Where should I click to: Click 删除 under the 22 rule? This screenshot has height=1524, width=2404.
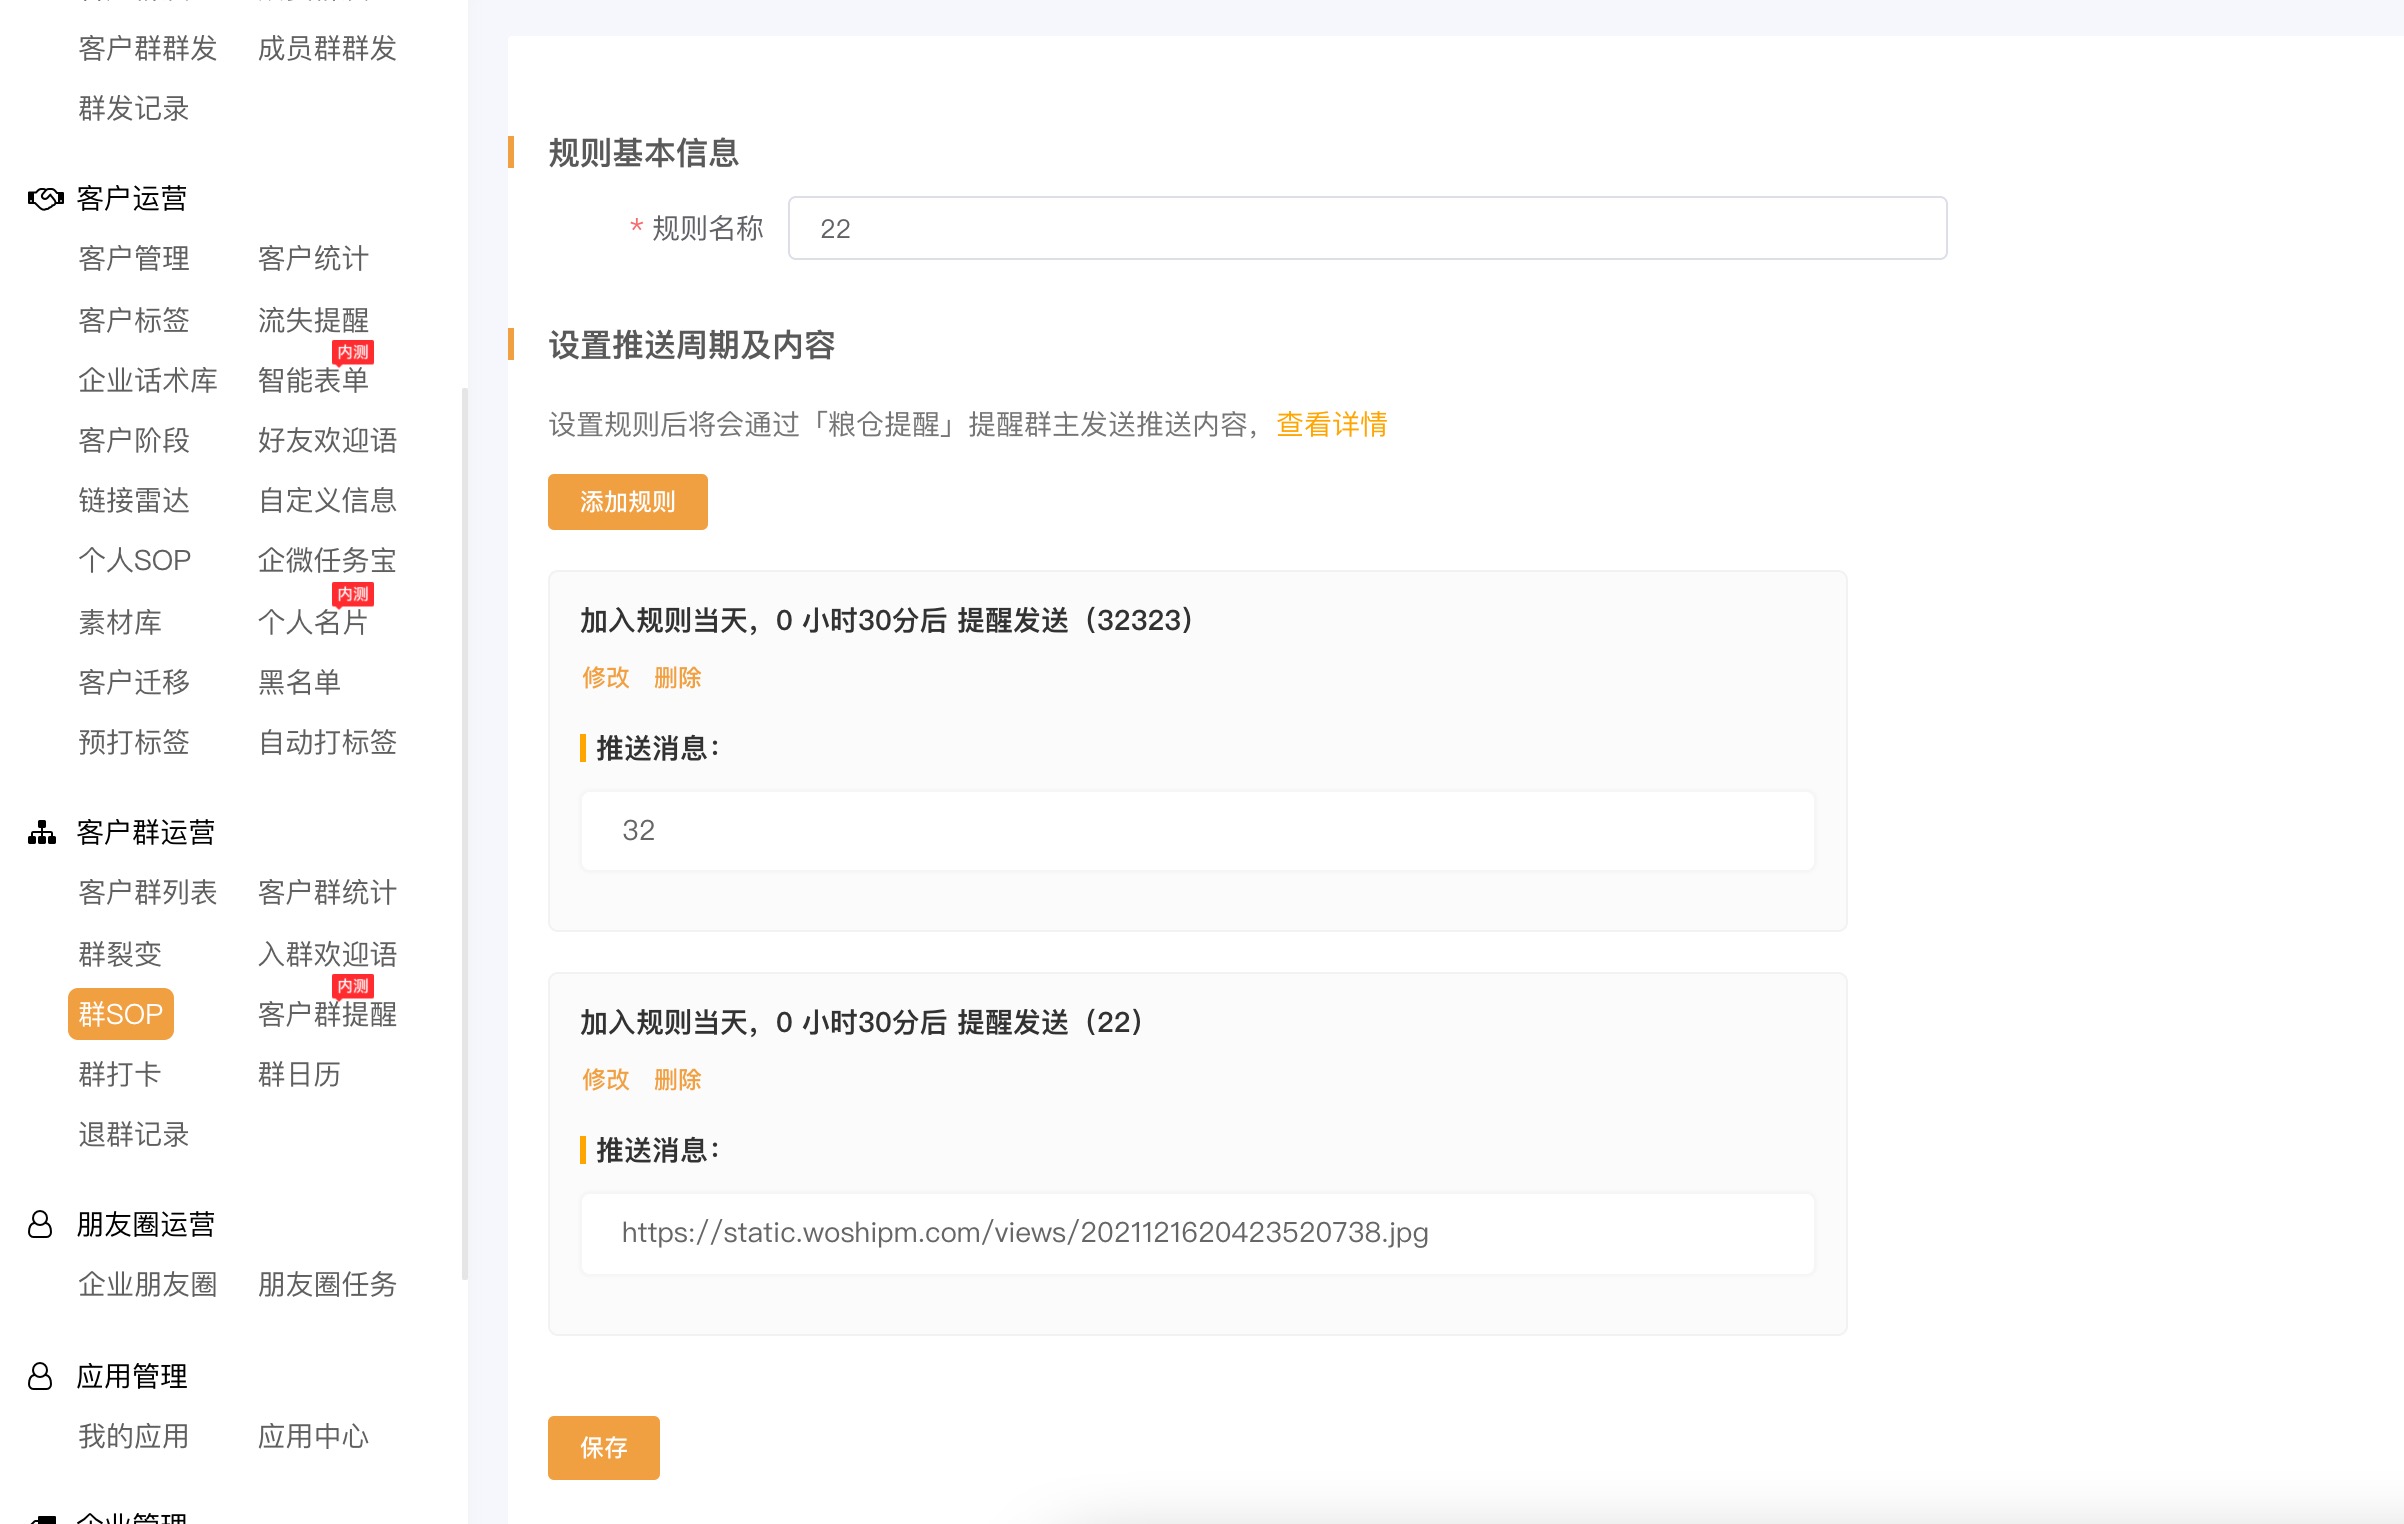point(678,1079)
